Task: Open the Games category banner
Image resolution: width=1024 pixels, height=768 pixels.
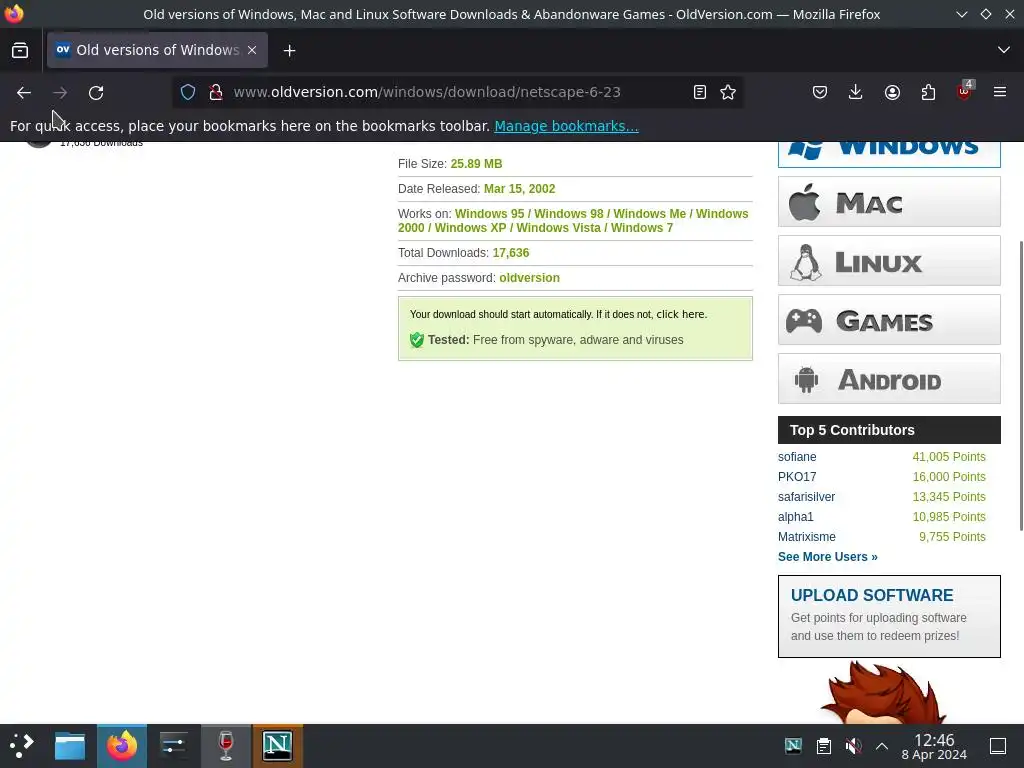Action: click(x=889, y=319)
